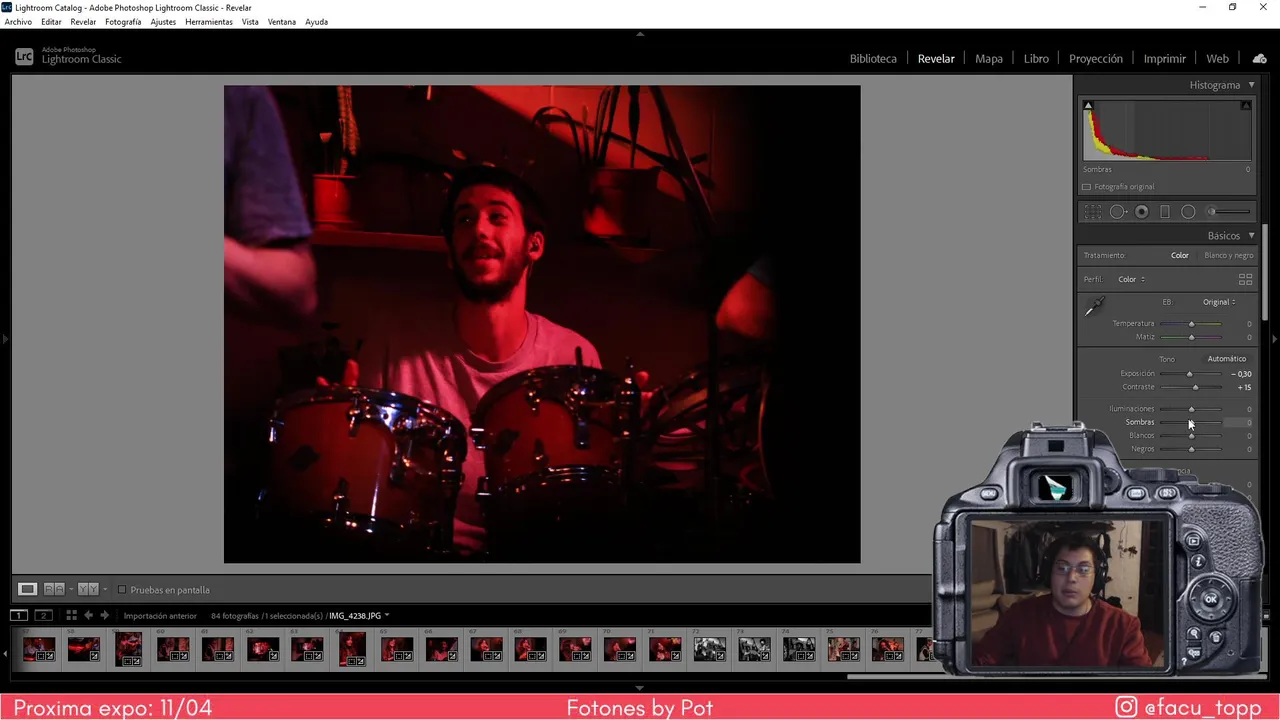Switch to the Biblioteca module
Screen dimensions: 1280x720
point(873,59)
